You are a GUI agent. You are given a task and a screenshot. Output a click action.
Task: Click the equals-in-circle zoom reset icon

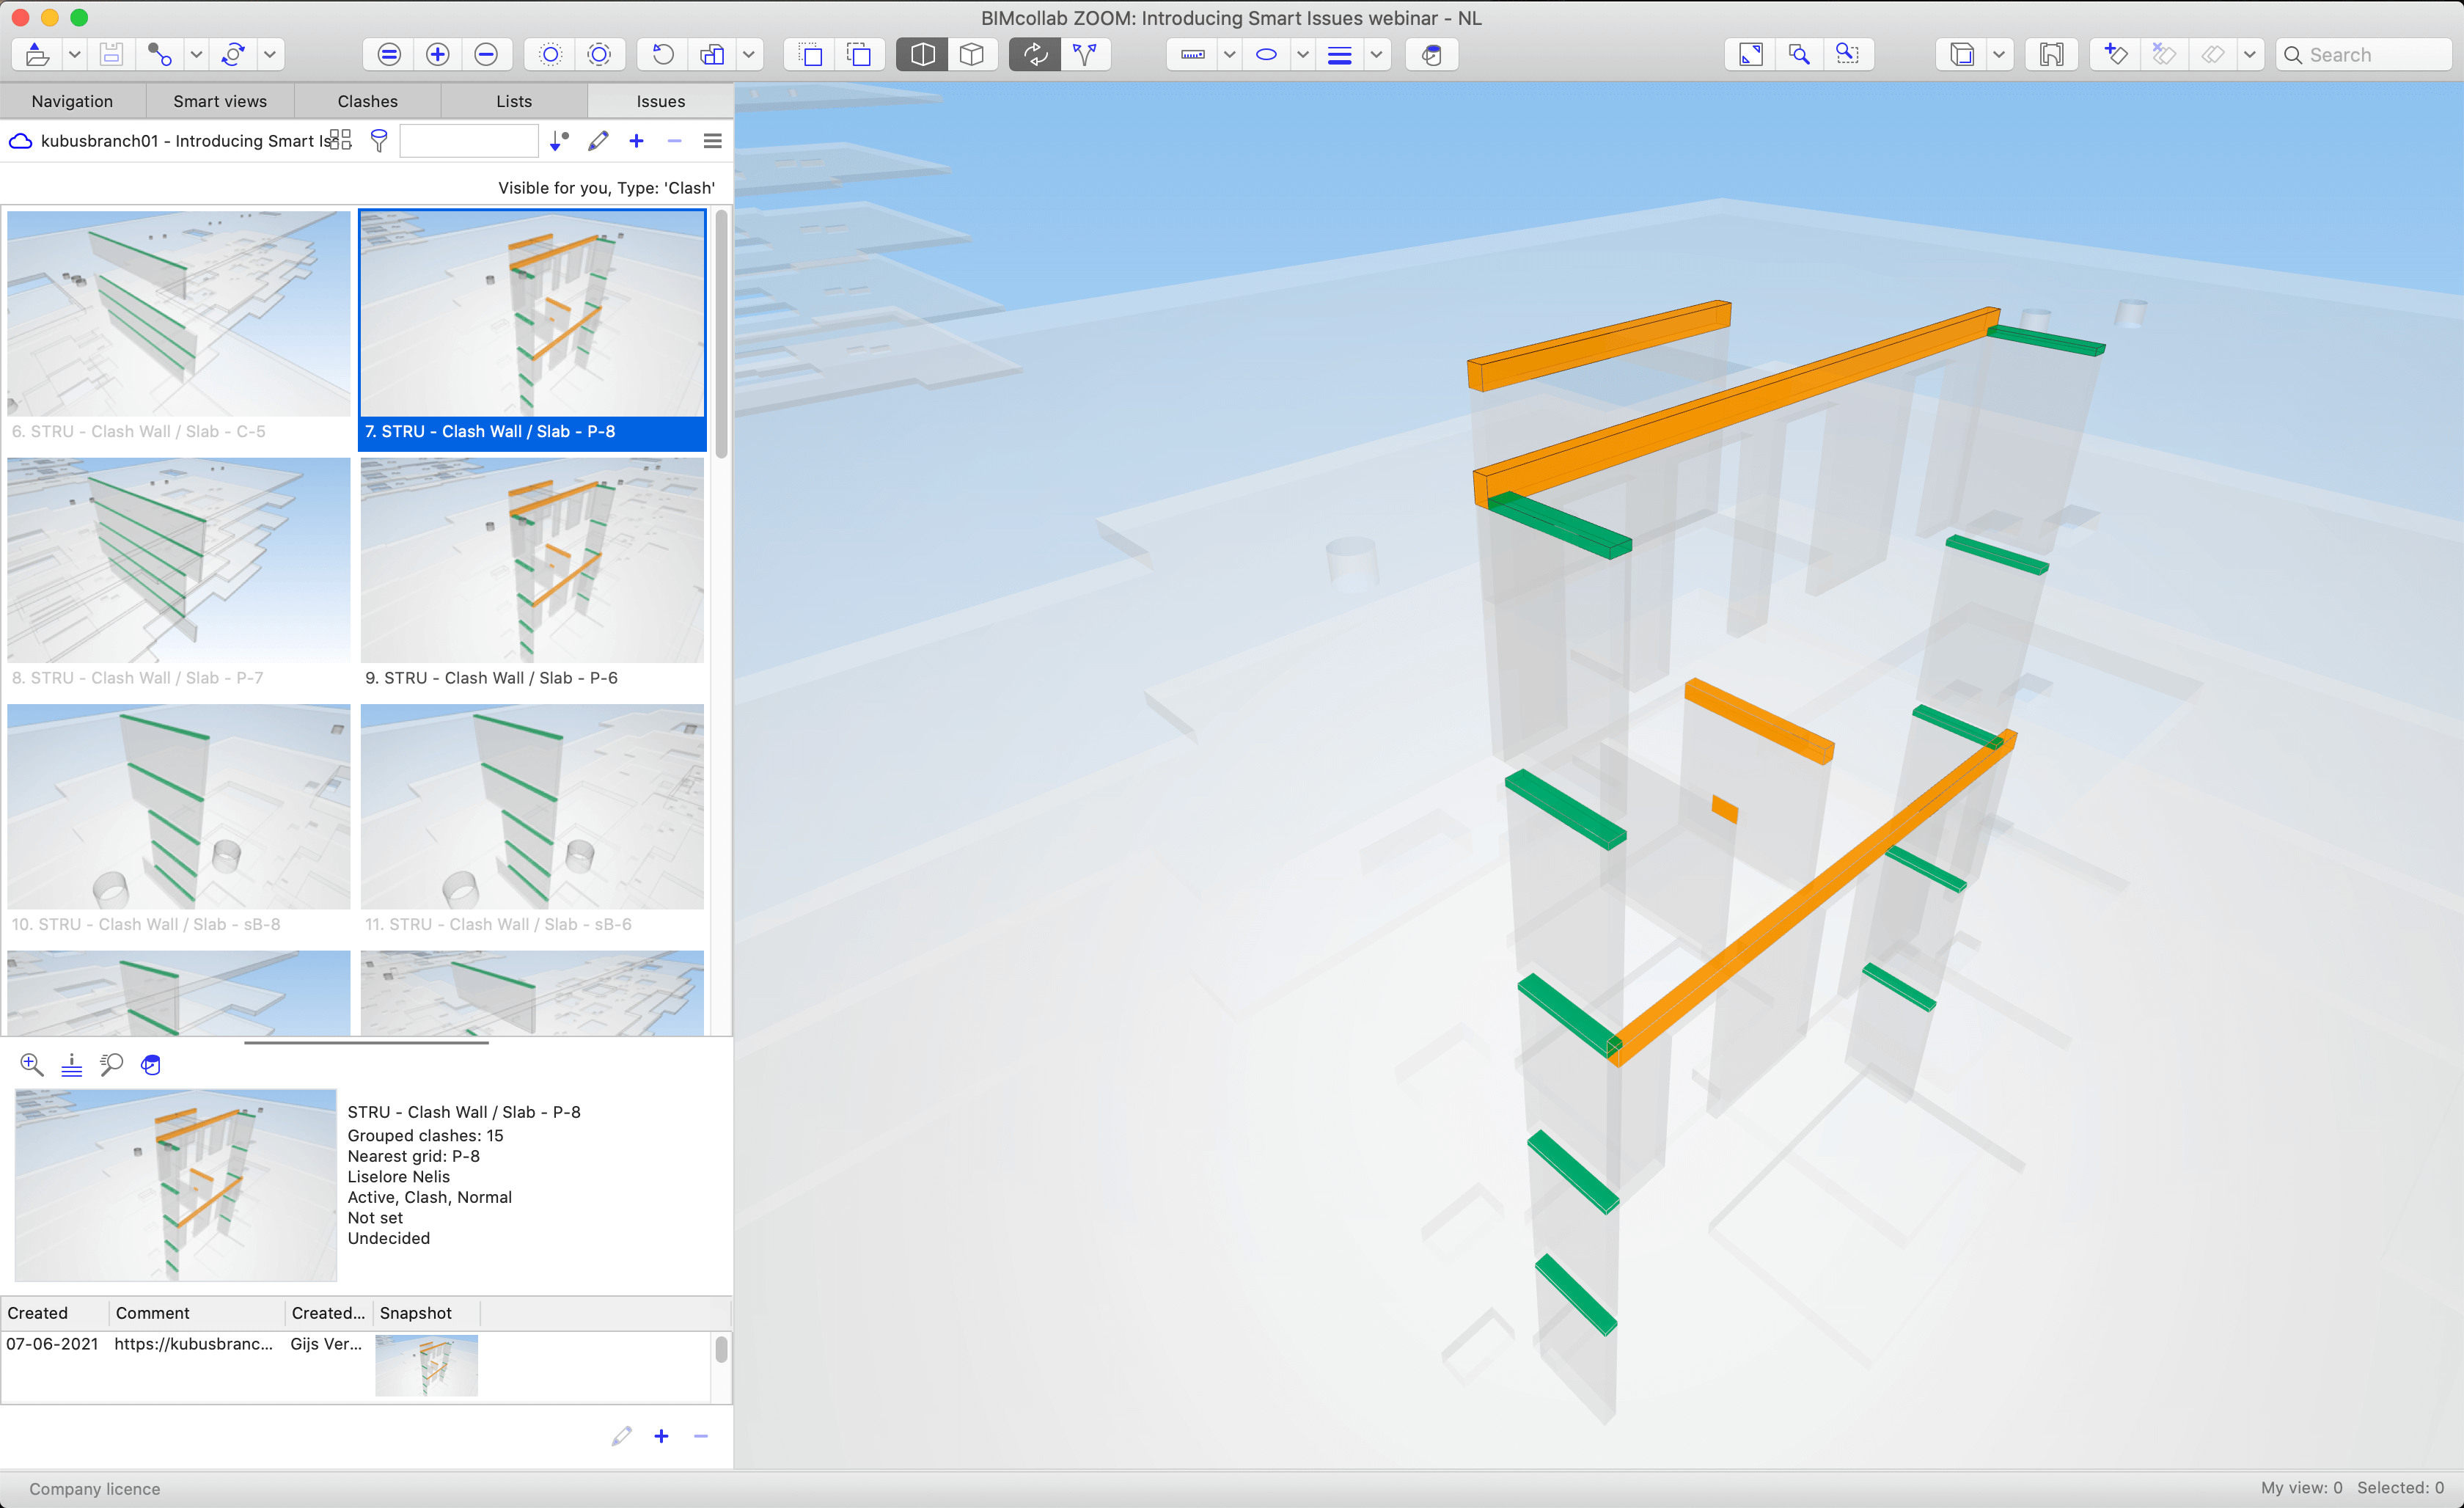(389, 54)
